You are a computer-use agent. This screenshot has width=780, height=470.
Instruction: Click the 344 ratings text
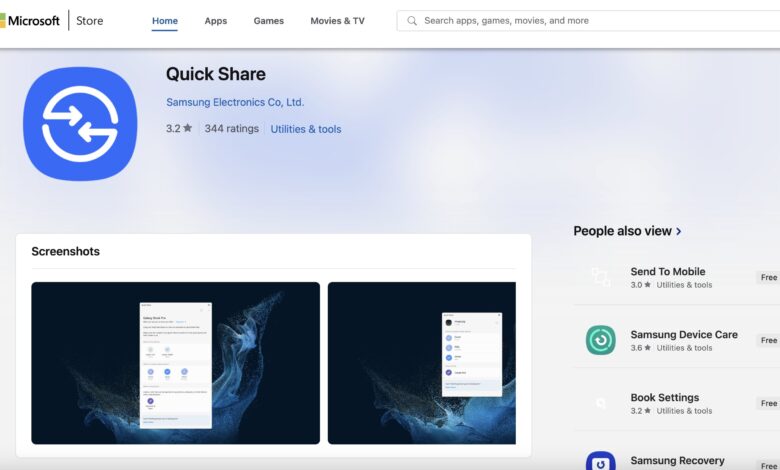pyautogui.click(x=231, y=128)
